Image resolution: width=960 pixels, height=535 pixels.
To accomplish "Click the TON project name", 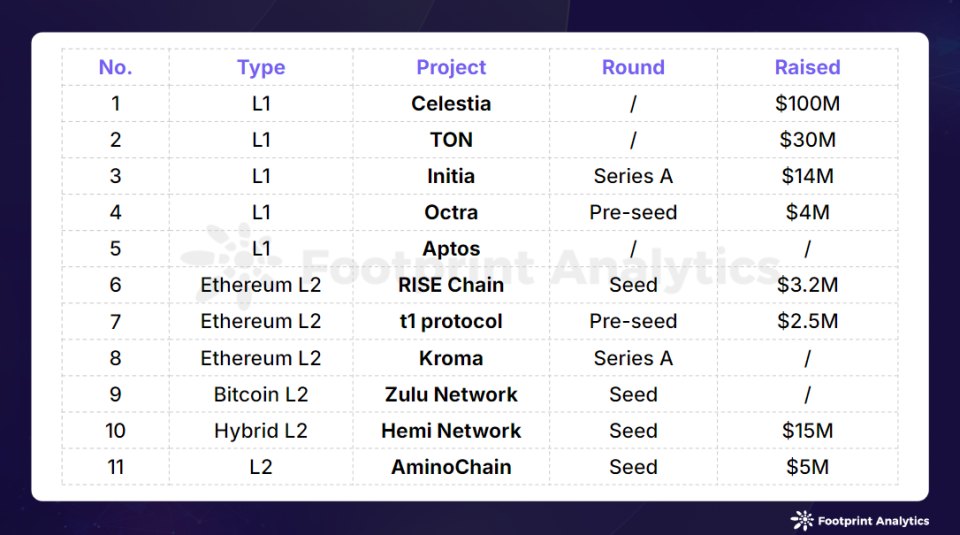I will click(451, 140).
